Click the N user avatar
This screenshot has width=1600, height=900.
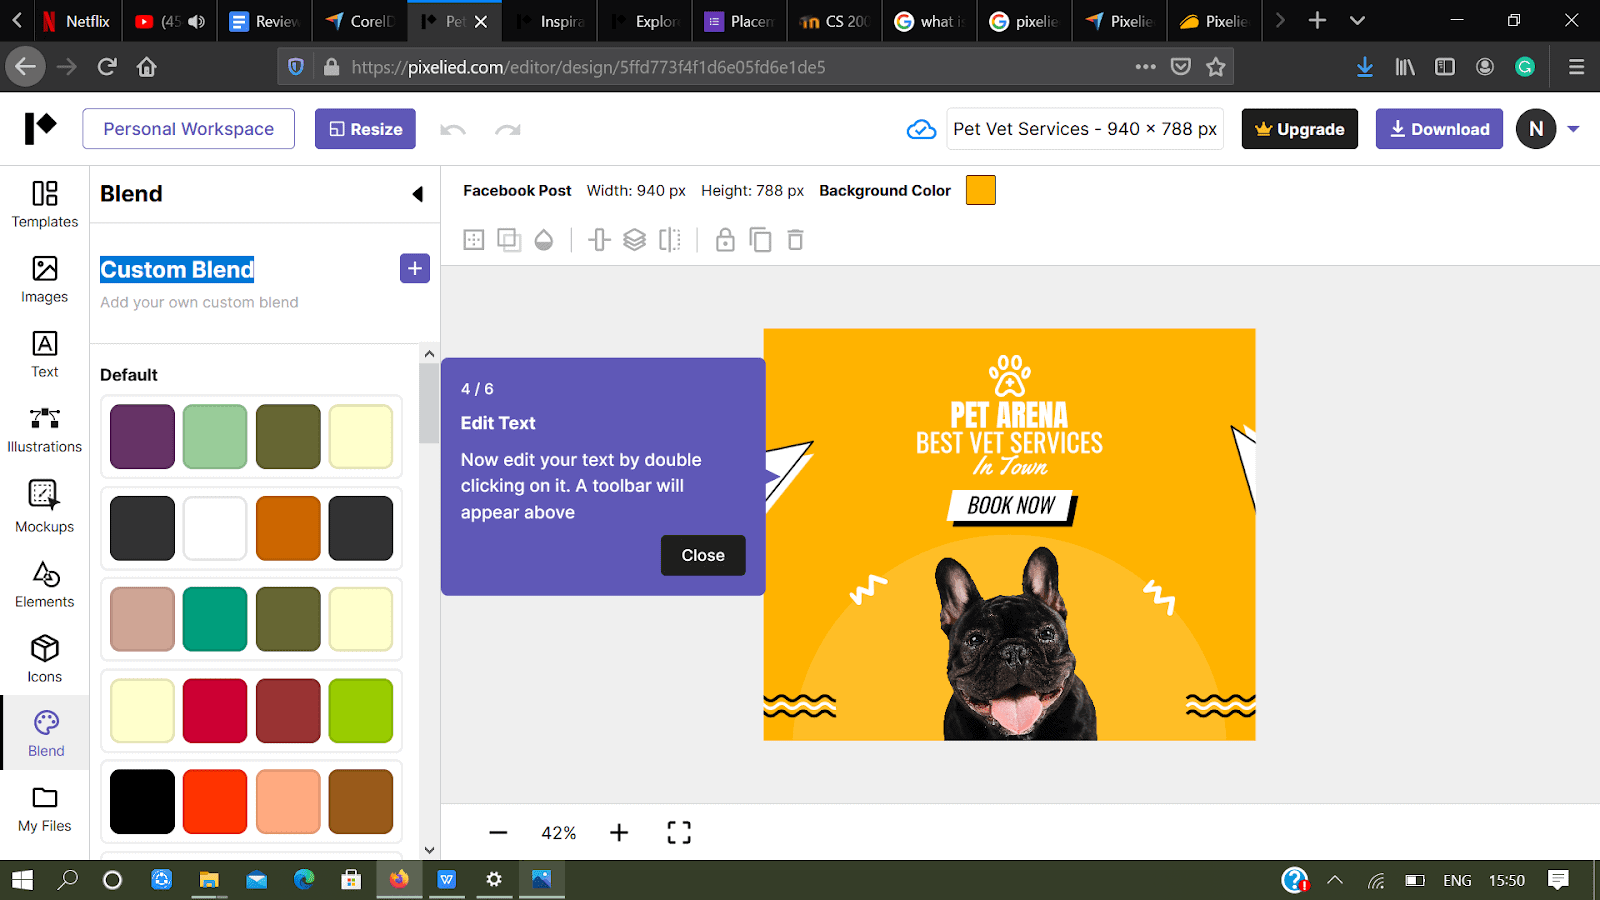click(1536, 129)
